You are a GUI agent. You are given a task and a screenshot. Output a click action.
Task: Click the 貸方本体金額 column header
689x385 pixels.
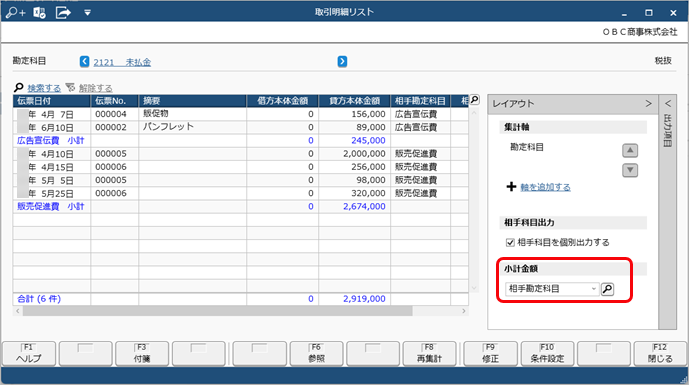[x=355, y=101]
